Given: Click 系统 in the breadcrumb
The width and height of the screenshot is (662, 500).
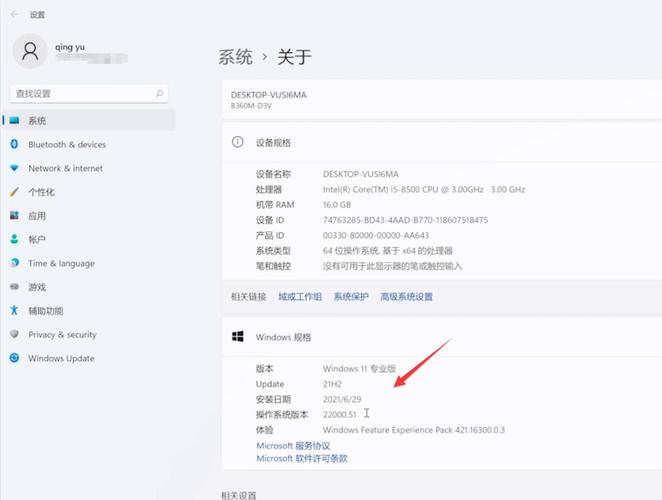Looking at the screenshot, I should point(235,57).
